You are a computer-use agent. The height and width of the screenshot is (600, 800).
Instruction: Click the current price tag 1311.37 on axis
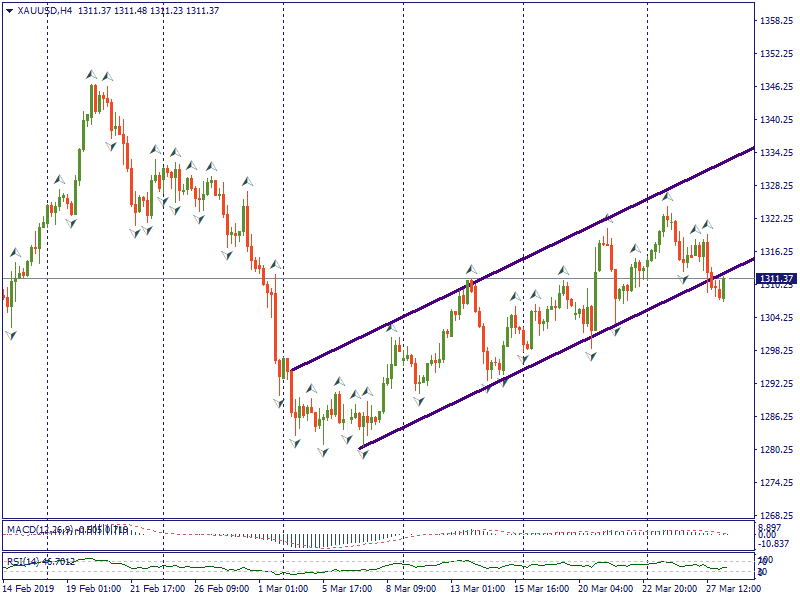point(775,278)
